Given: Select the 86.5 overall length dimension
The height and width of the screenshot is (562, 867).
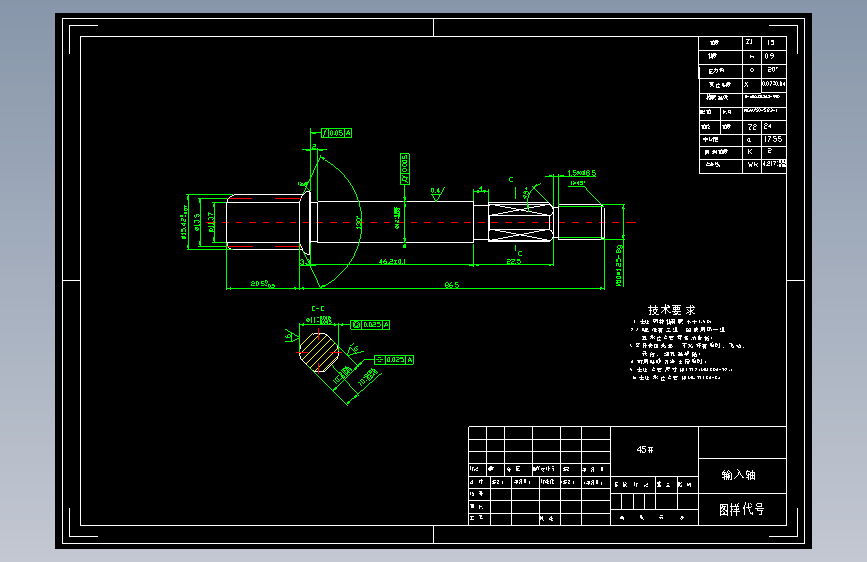Looking at the screenshot, I should [452, 285].
